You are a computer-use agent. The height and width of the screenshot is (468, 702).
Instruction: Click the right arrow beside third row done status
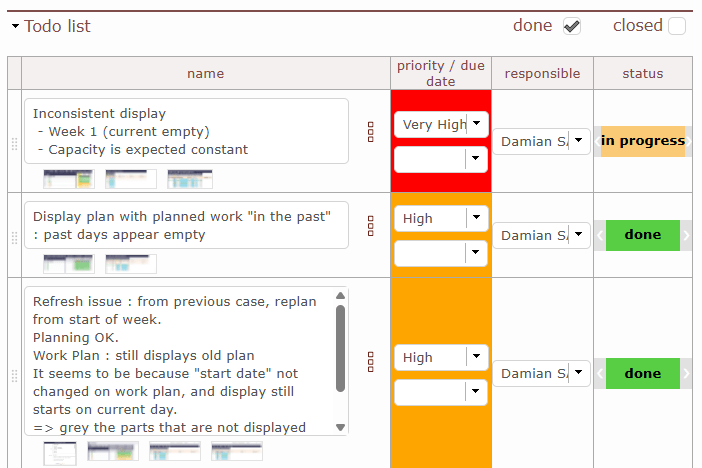click(x=686, y=373)
